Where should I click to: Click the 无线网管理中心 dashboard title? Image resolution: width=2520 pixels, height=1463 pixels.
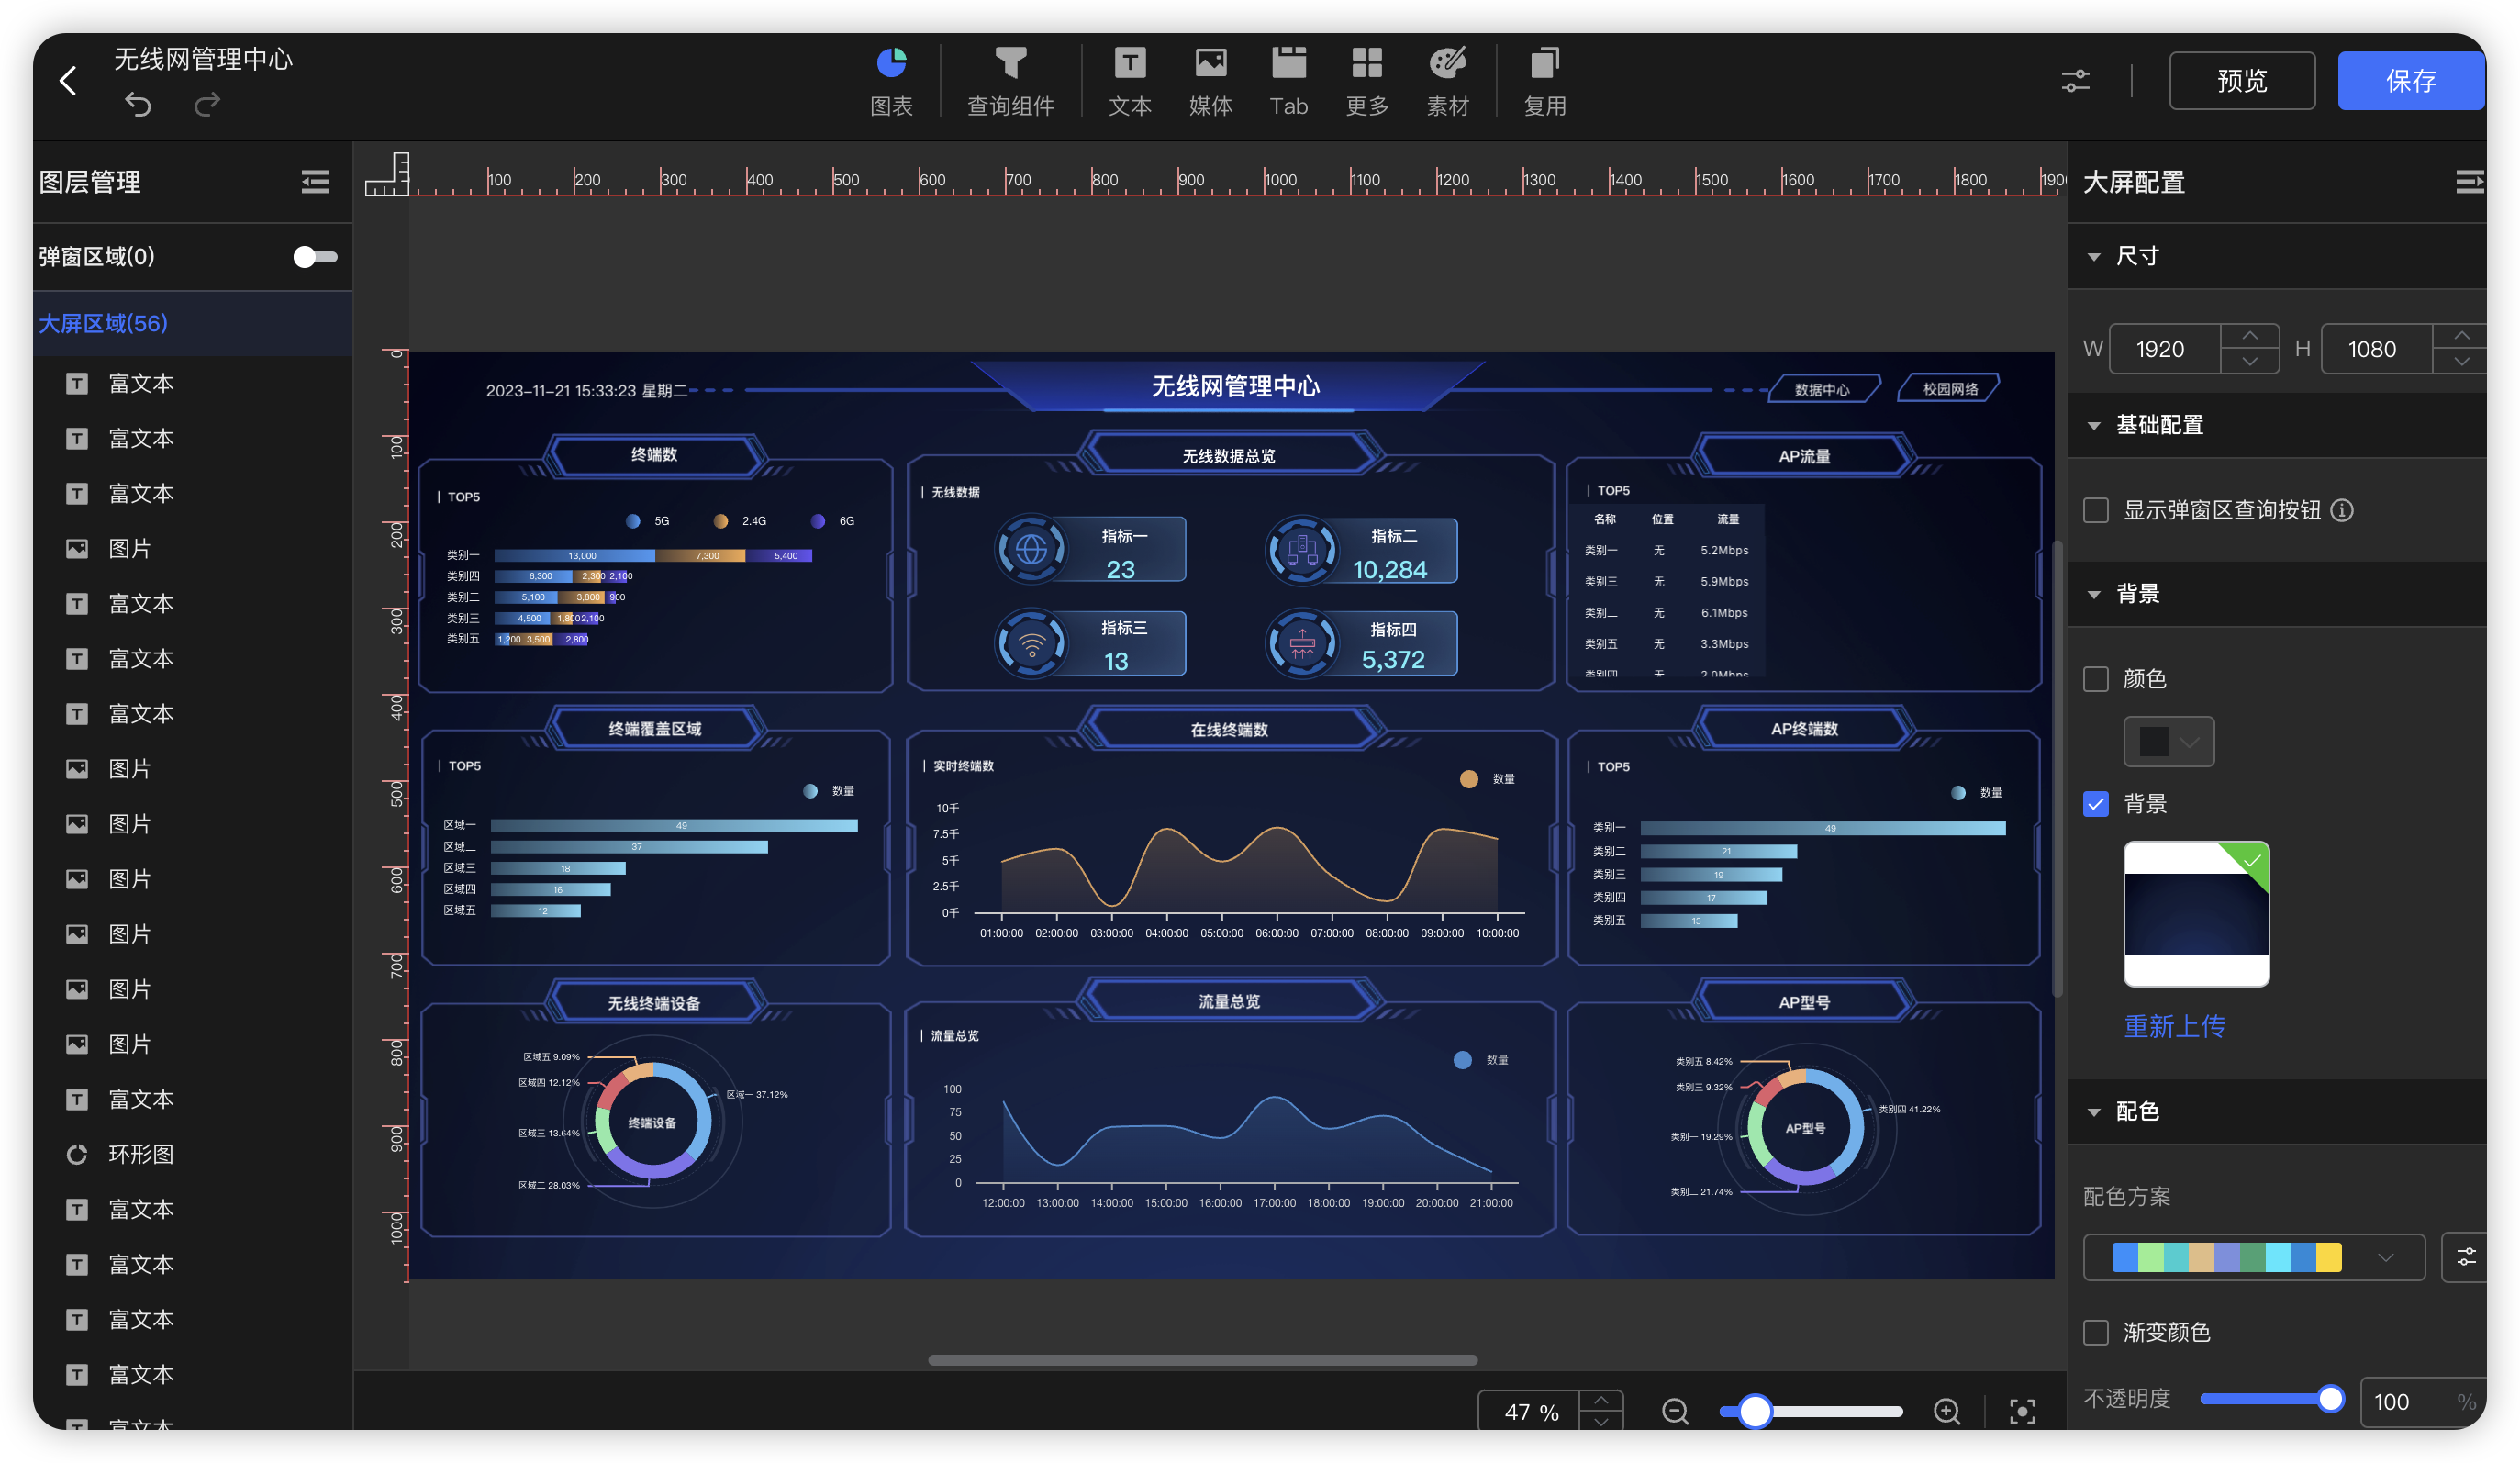point(1235,386)
